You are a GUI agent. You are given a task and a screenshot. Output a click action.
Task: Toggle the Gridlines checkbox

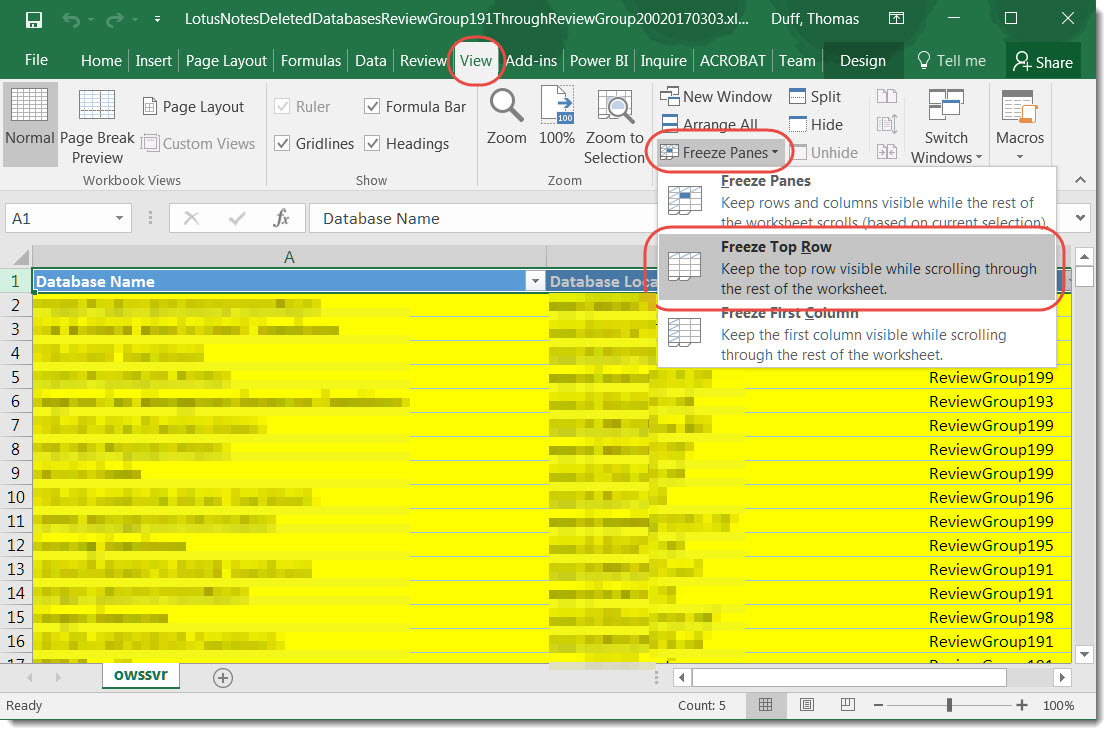pos(282,144)
